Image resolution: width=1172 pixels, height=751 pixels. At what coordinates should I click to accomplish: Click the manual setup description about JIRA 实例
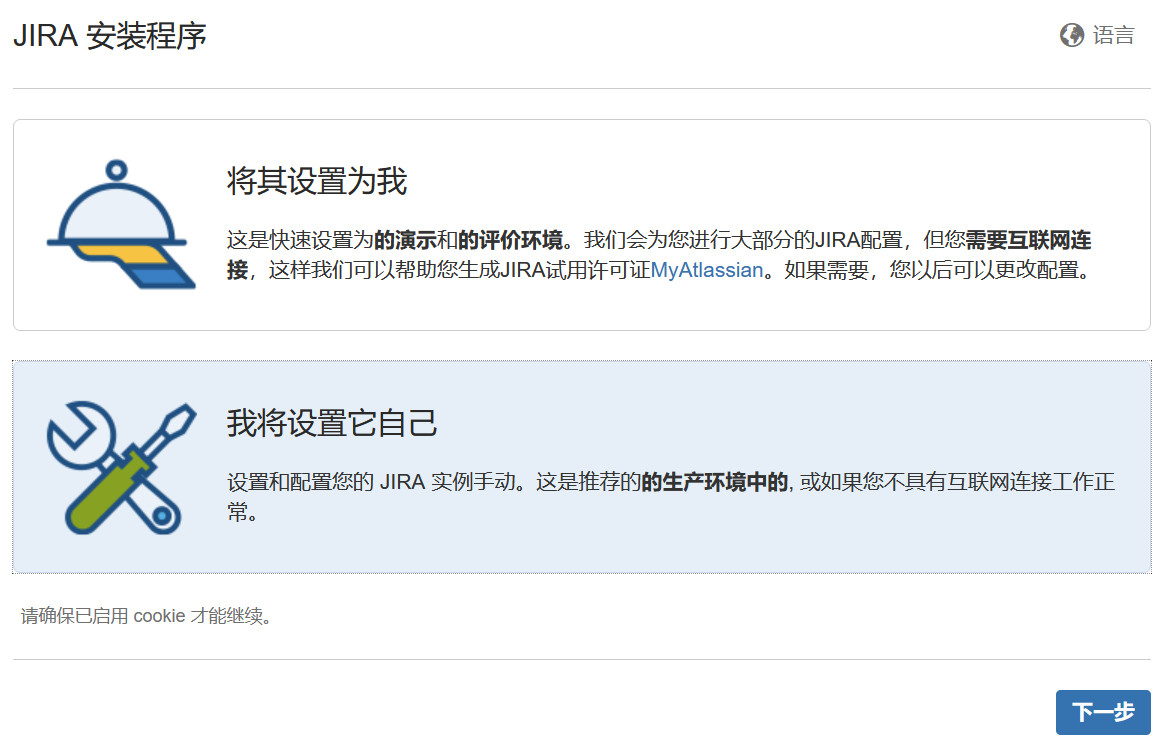[x=671, y=497]
